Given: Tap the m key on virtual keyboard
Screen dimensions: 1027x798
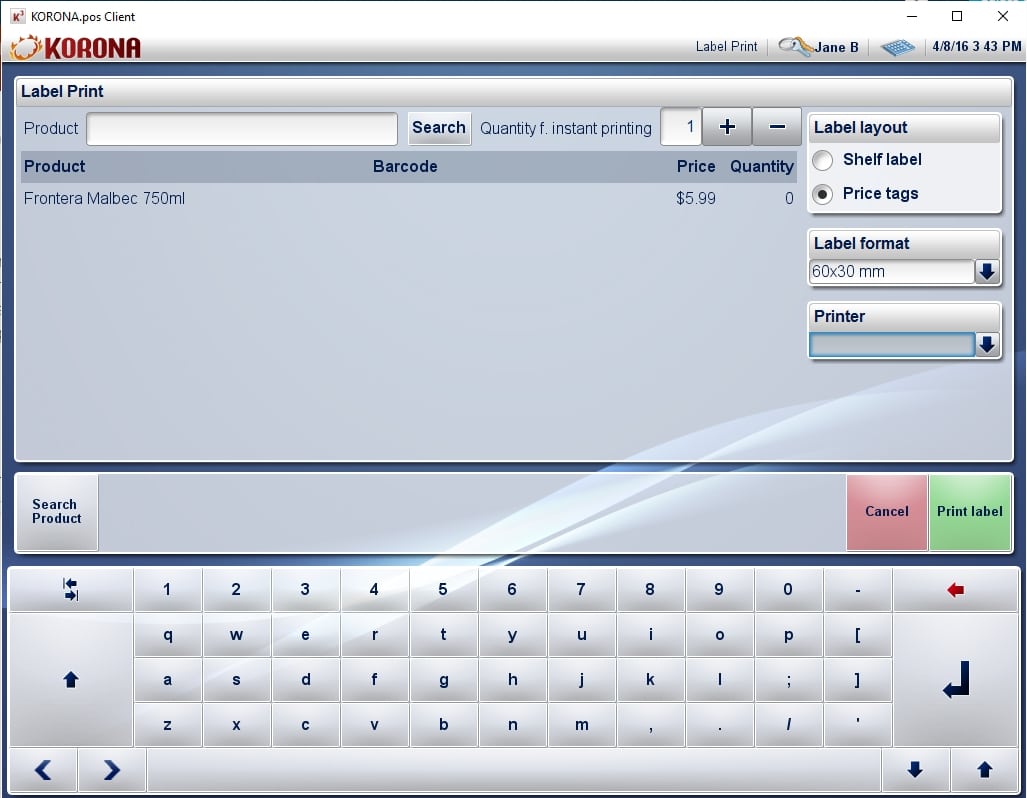Looking at the screenshot, I should (582, 725).
